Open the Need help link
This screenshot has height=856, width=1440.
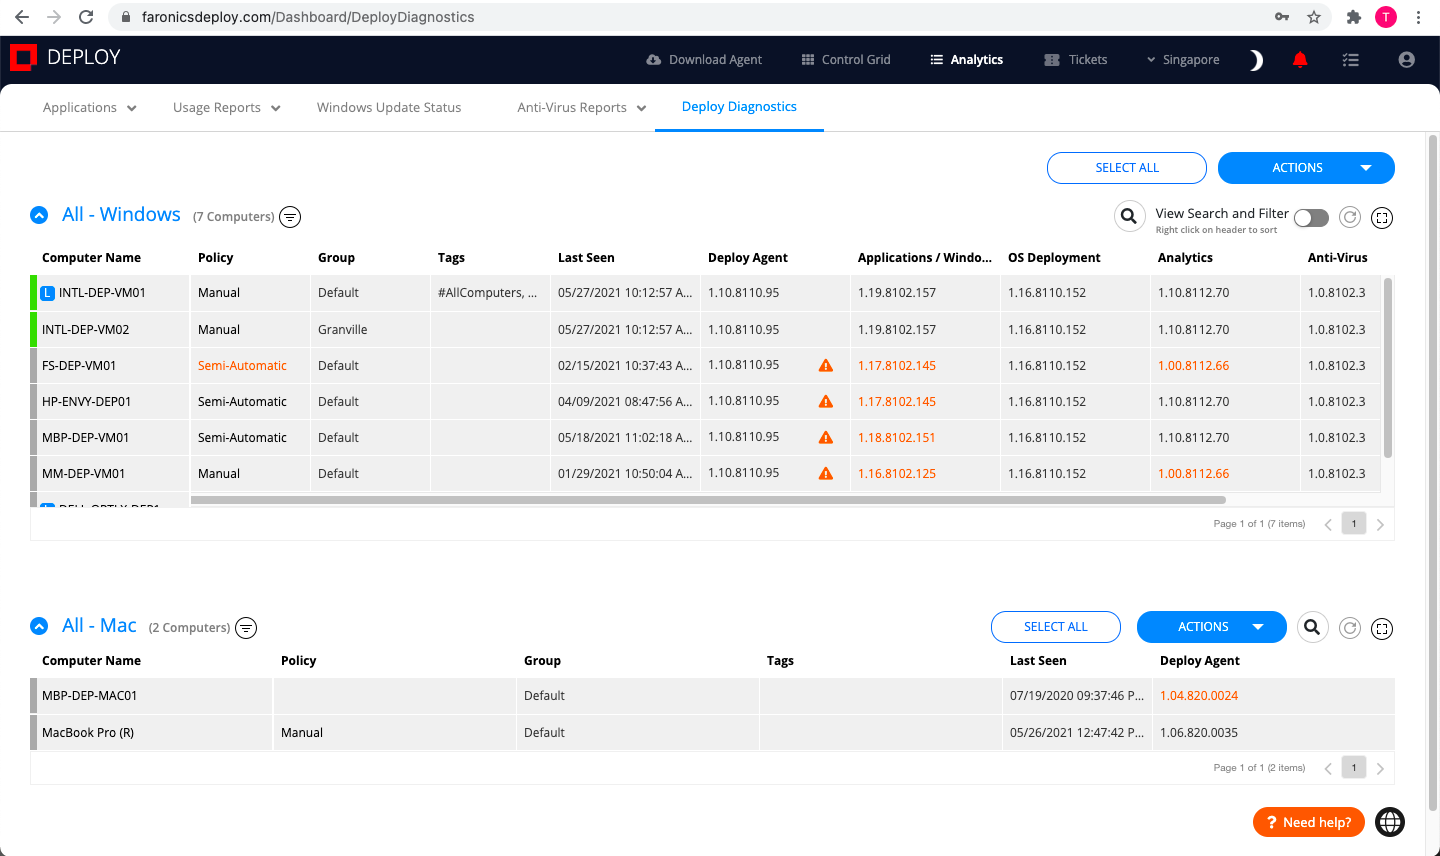pyautogui.click(x=1308, y=821)
